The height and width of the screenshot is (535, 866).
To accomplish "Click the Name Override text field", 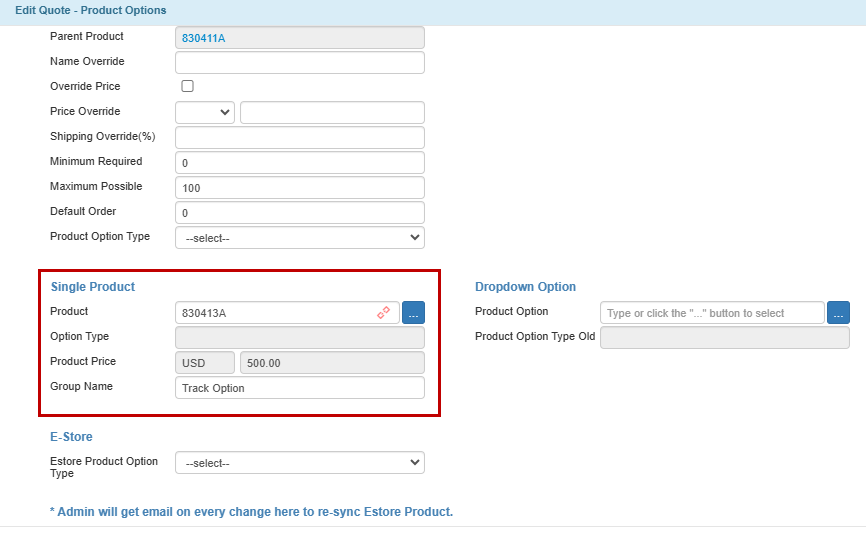I will tap(300, 62).
